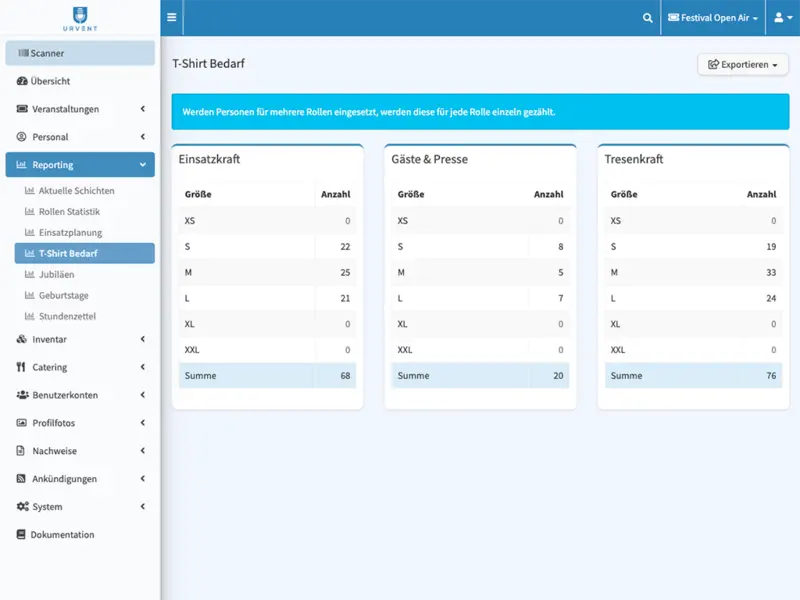Click Einsatzkraft Summe value 68

point(345,376)
